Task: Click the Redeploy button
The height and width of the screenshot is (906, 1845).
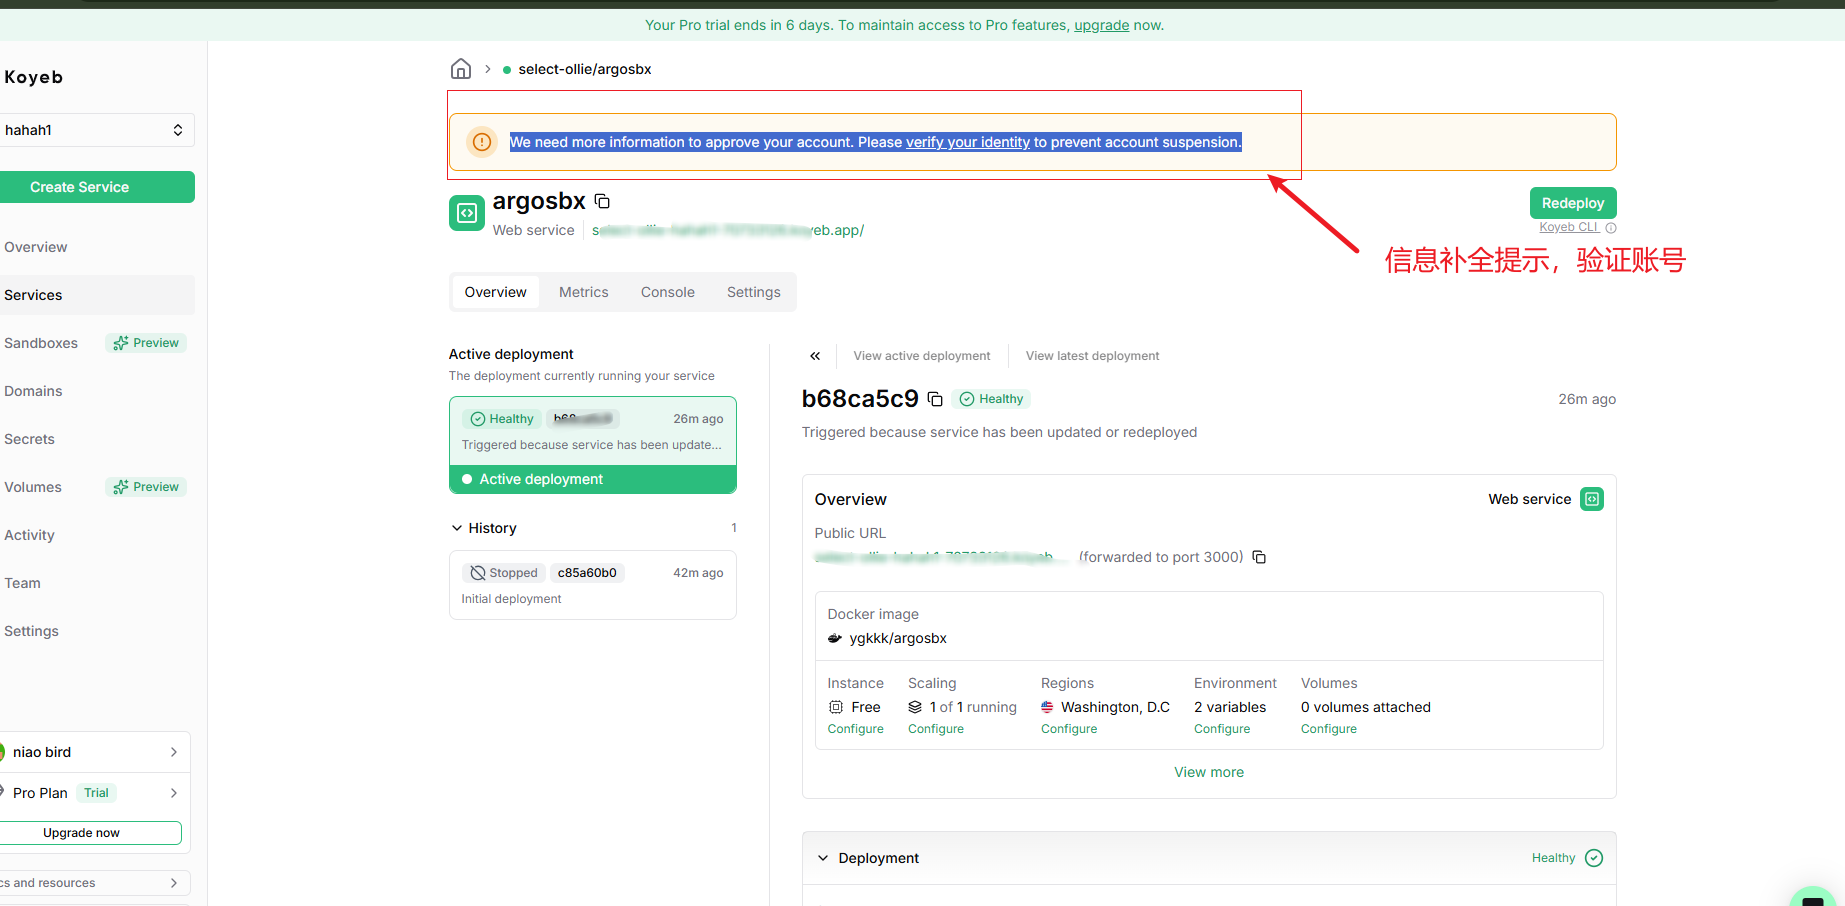Action: 1572,203
